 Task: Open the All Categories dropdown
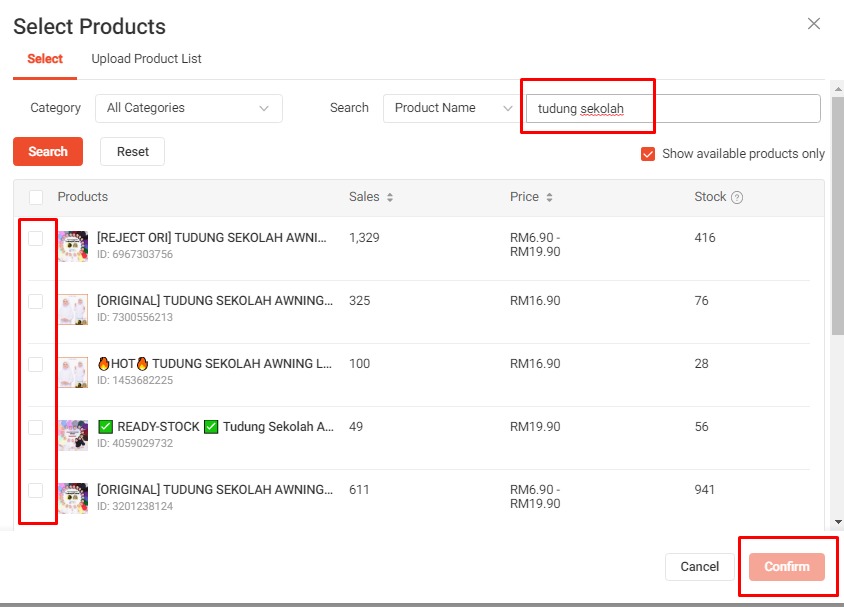coord(188,108)
